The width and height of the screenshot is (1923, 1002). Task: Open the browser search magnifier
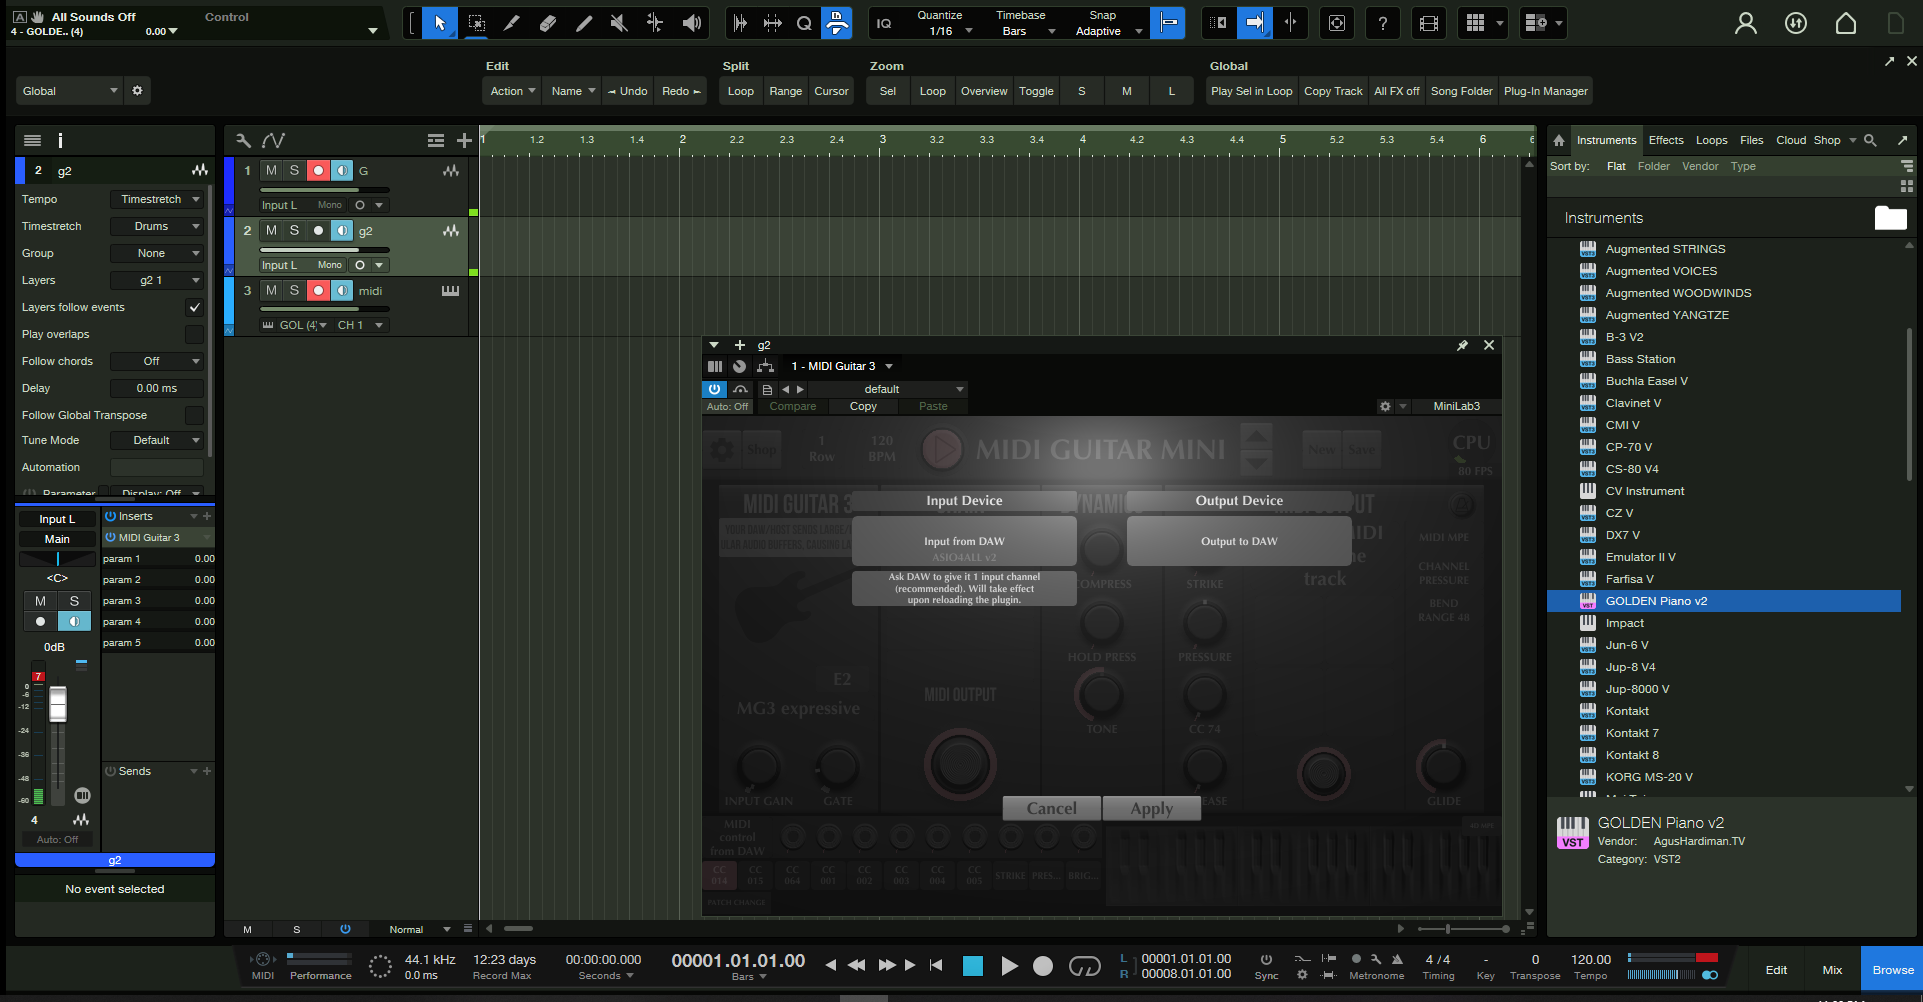[1870, 141]
